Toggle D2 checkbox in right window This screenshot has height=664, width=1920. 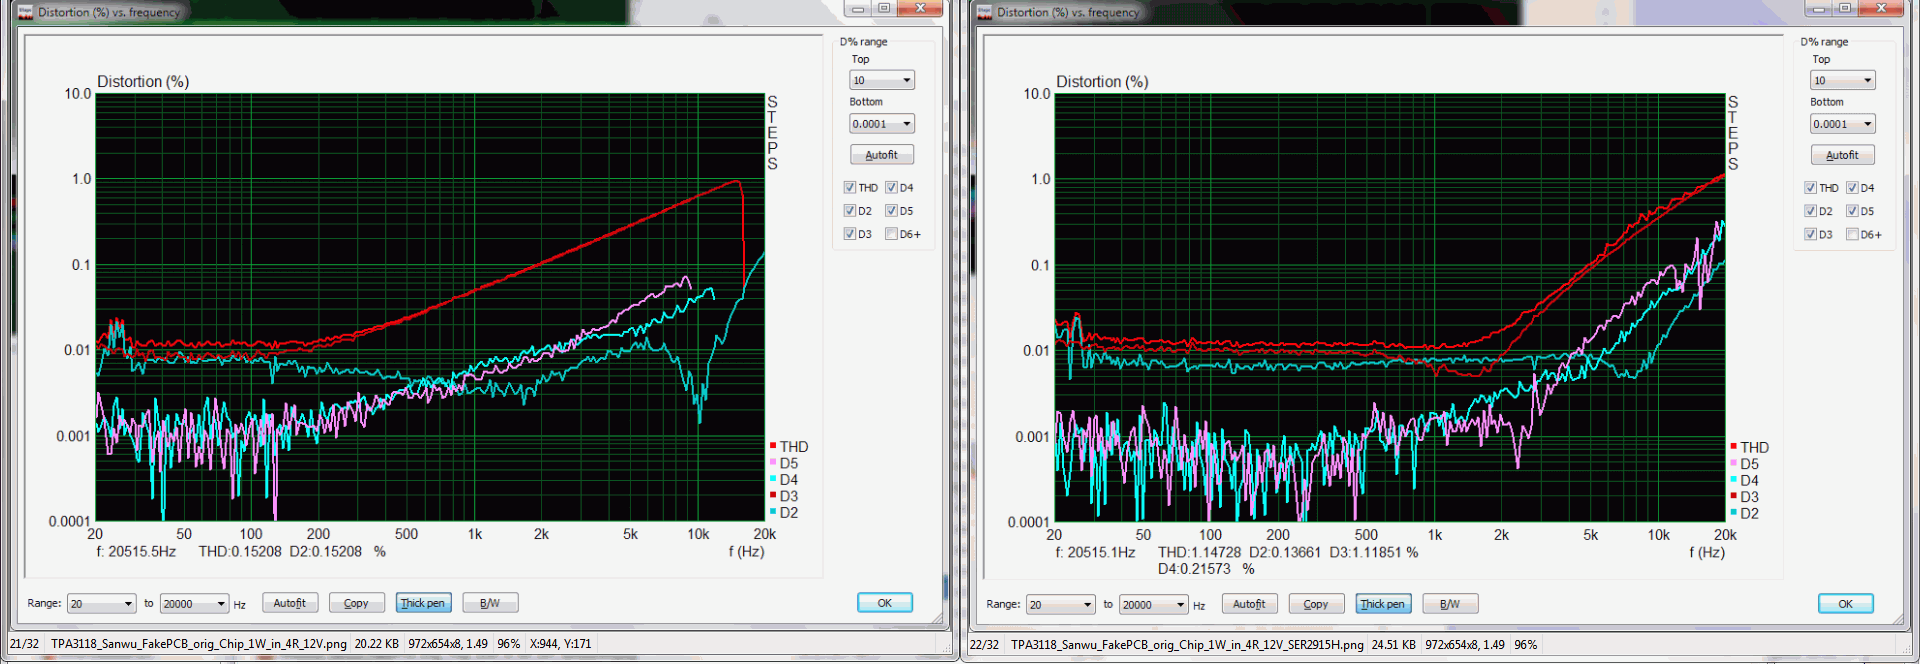(1810, 211)
